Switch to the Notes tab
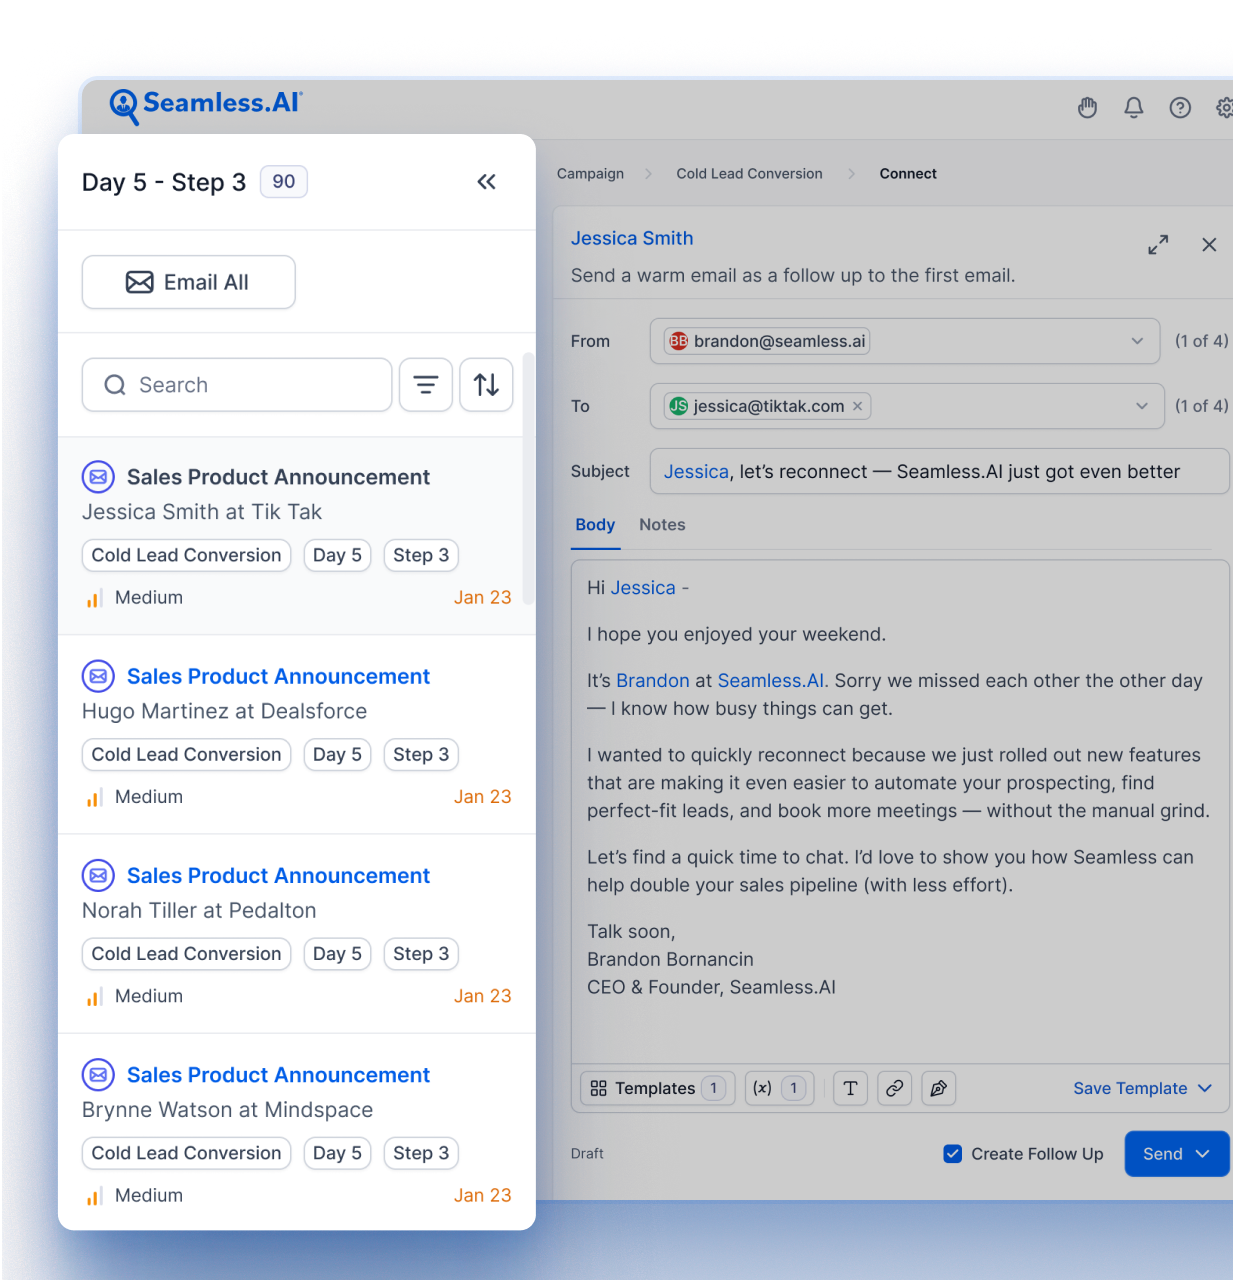 point(662,525)
